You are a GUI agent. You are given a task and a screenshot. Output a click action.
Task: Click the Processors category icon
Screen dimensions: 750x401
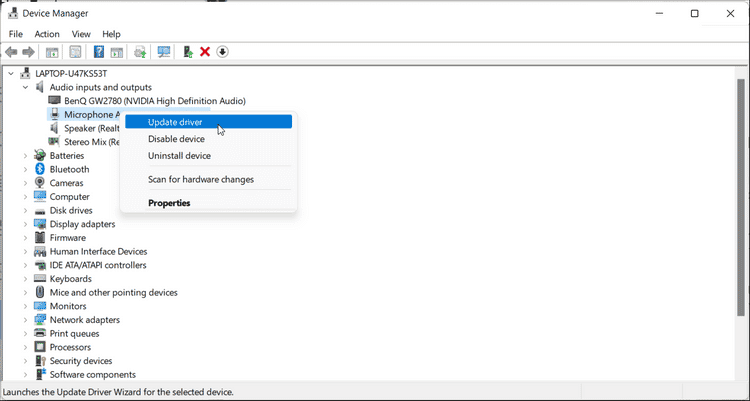coord(40,347)
